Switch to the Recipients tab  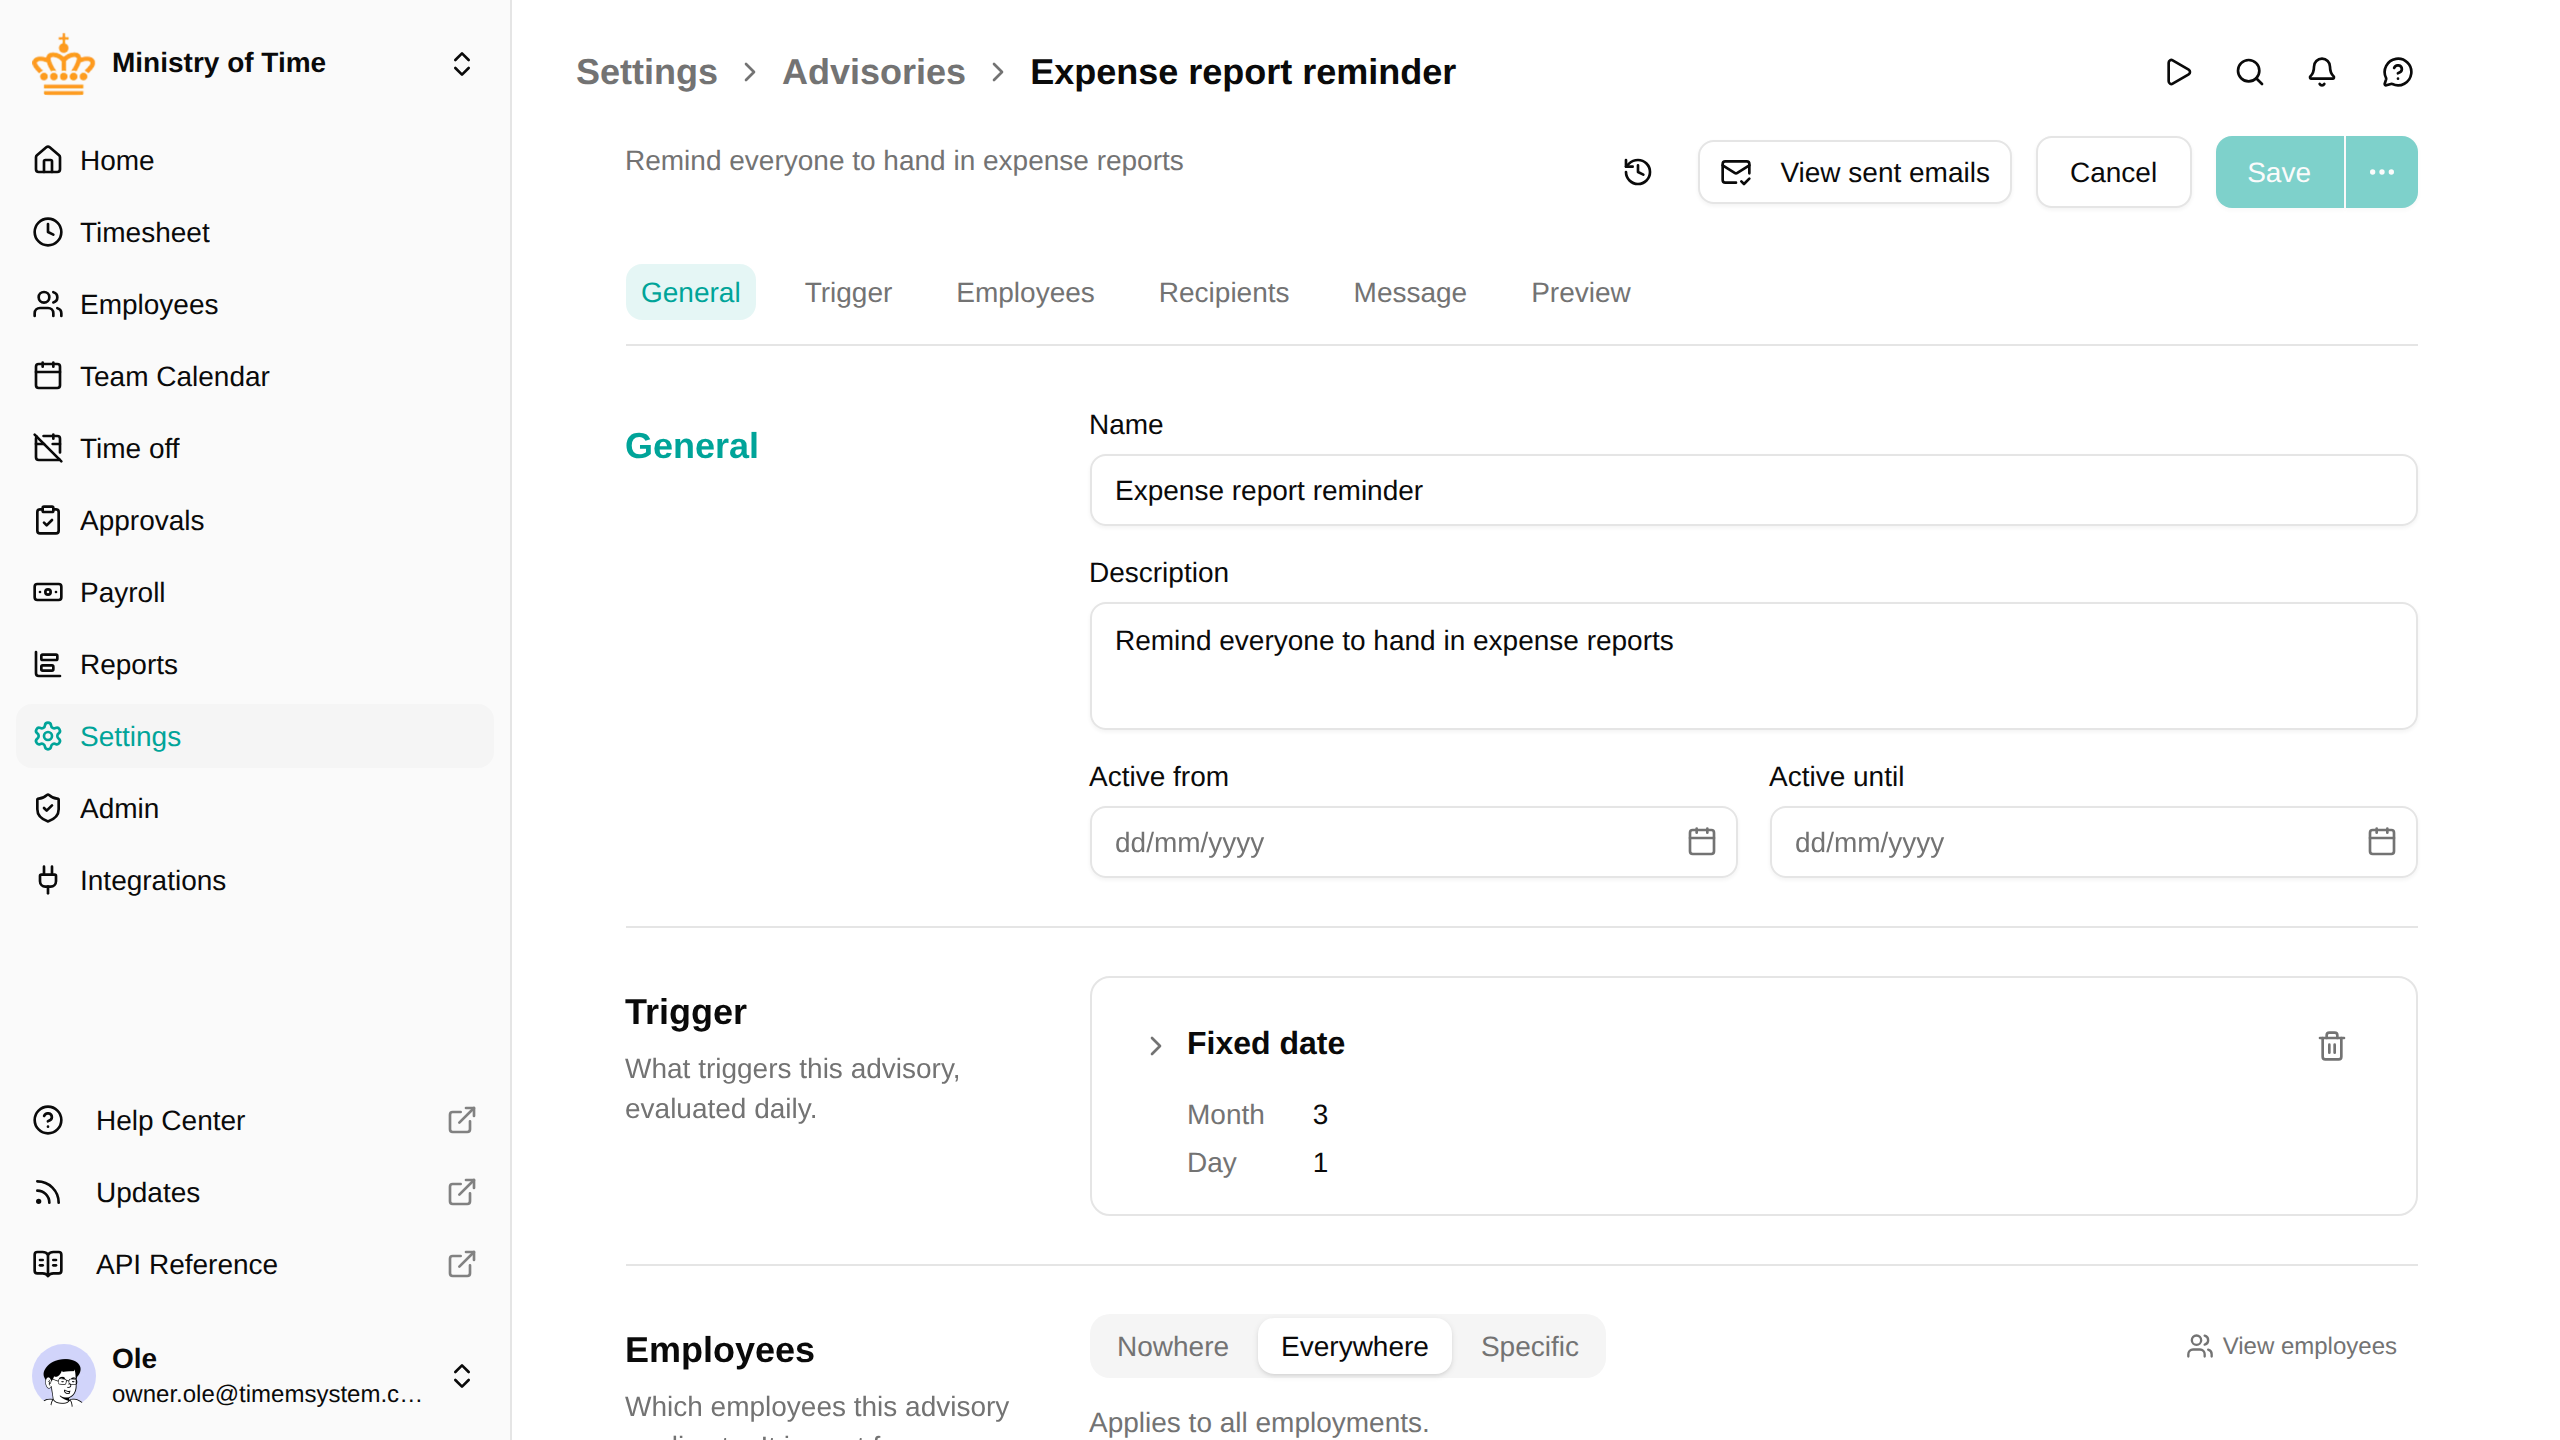point(1223,292)
